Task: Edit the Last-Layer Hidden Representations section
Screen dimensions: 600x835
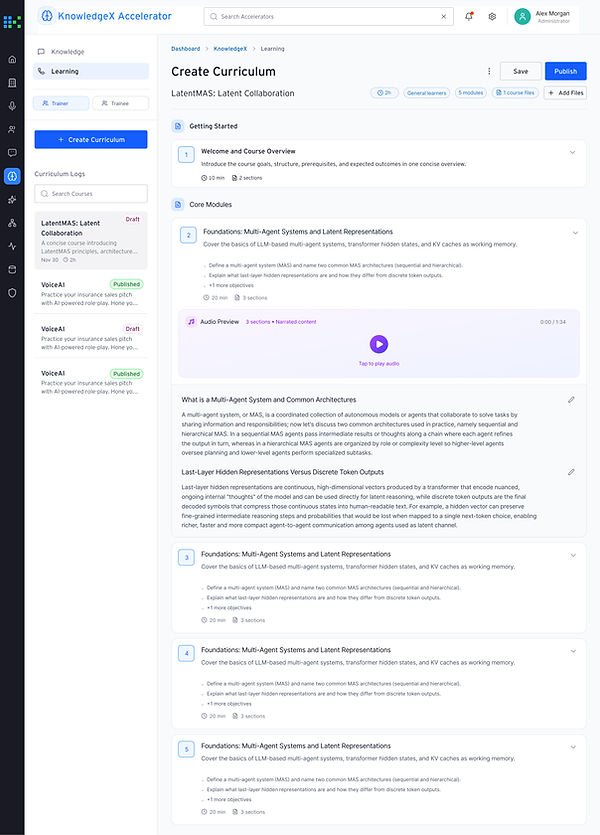Action: tap(571, 472)
